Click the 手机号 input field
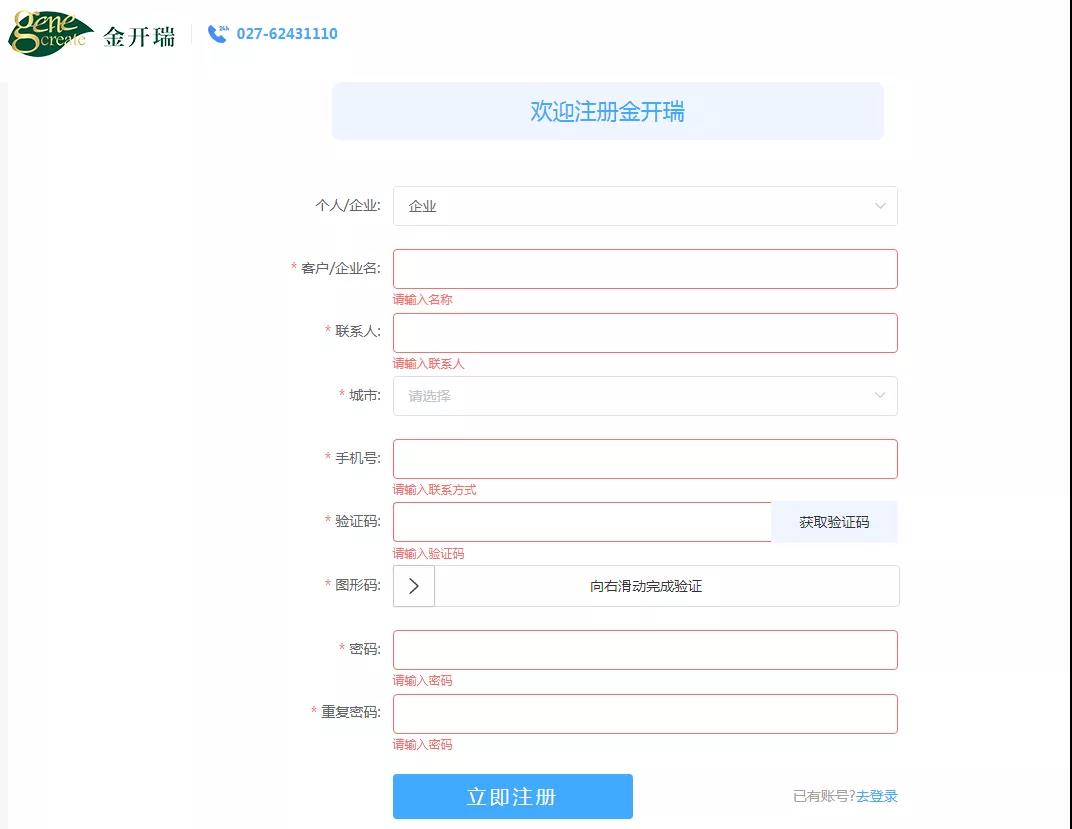The image size is (1072, 829). click(645, 458)
